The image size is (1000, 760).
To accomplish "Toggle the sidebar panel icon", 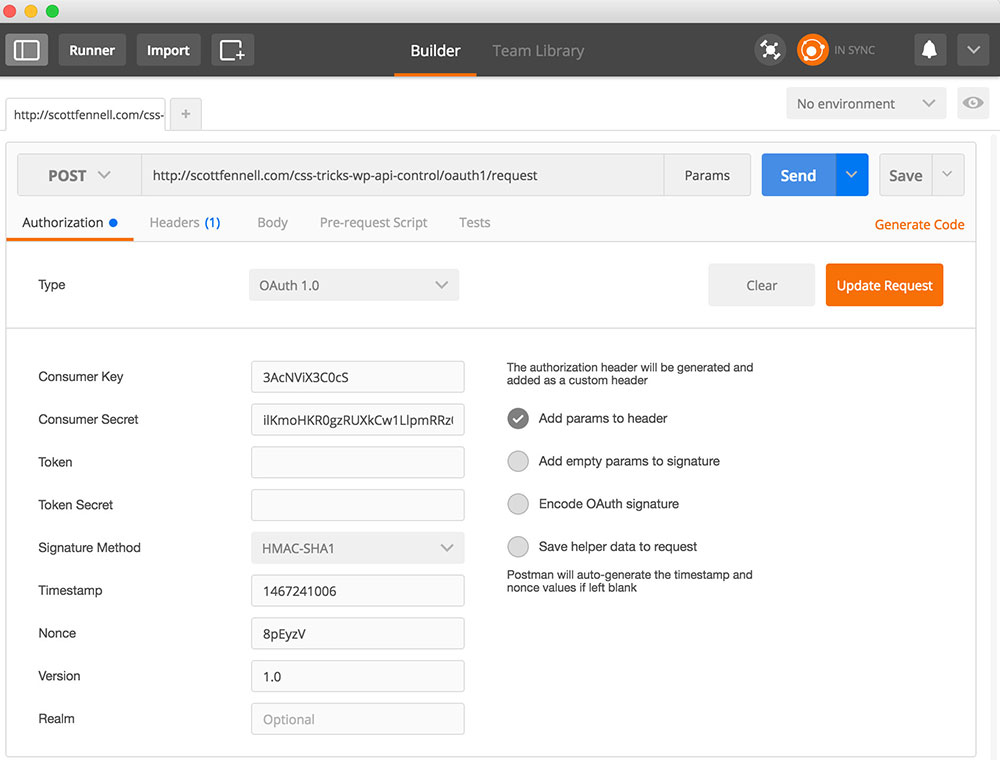I will click(x=27, y=50).
